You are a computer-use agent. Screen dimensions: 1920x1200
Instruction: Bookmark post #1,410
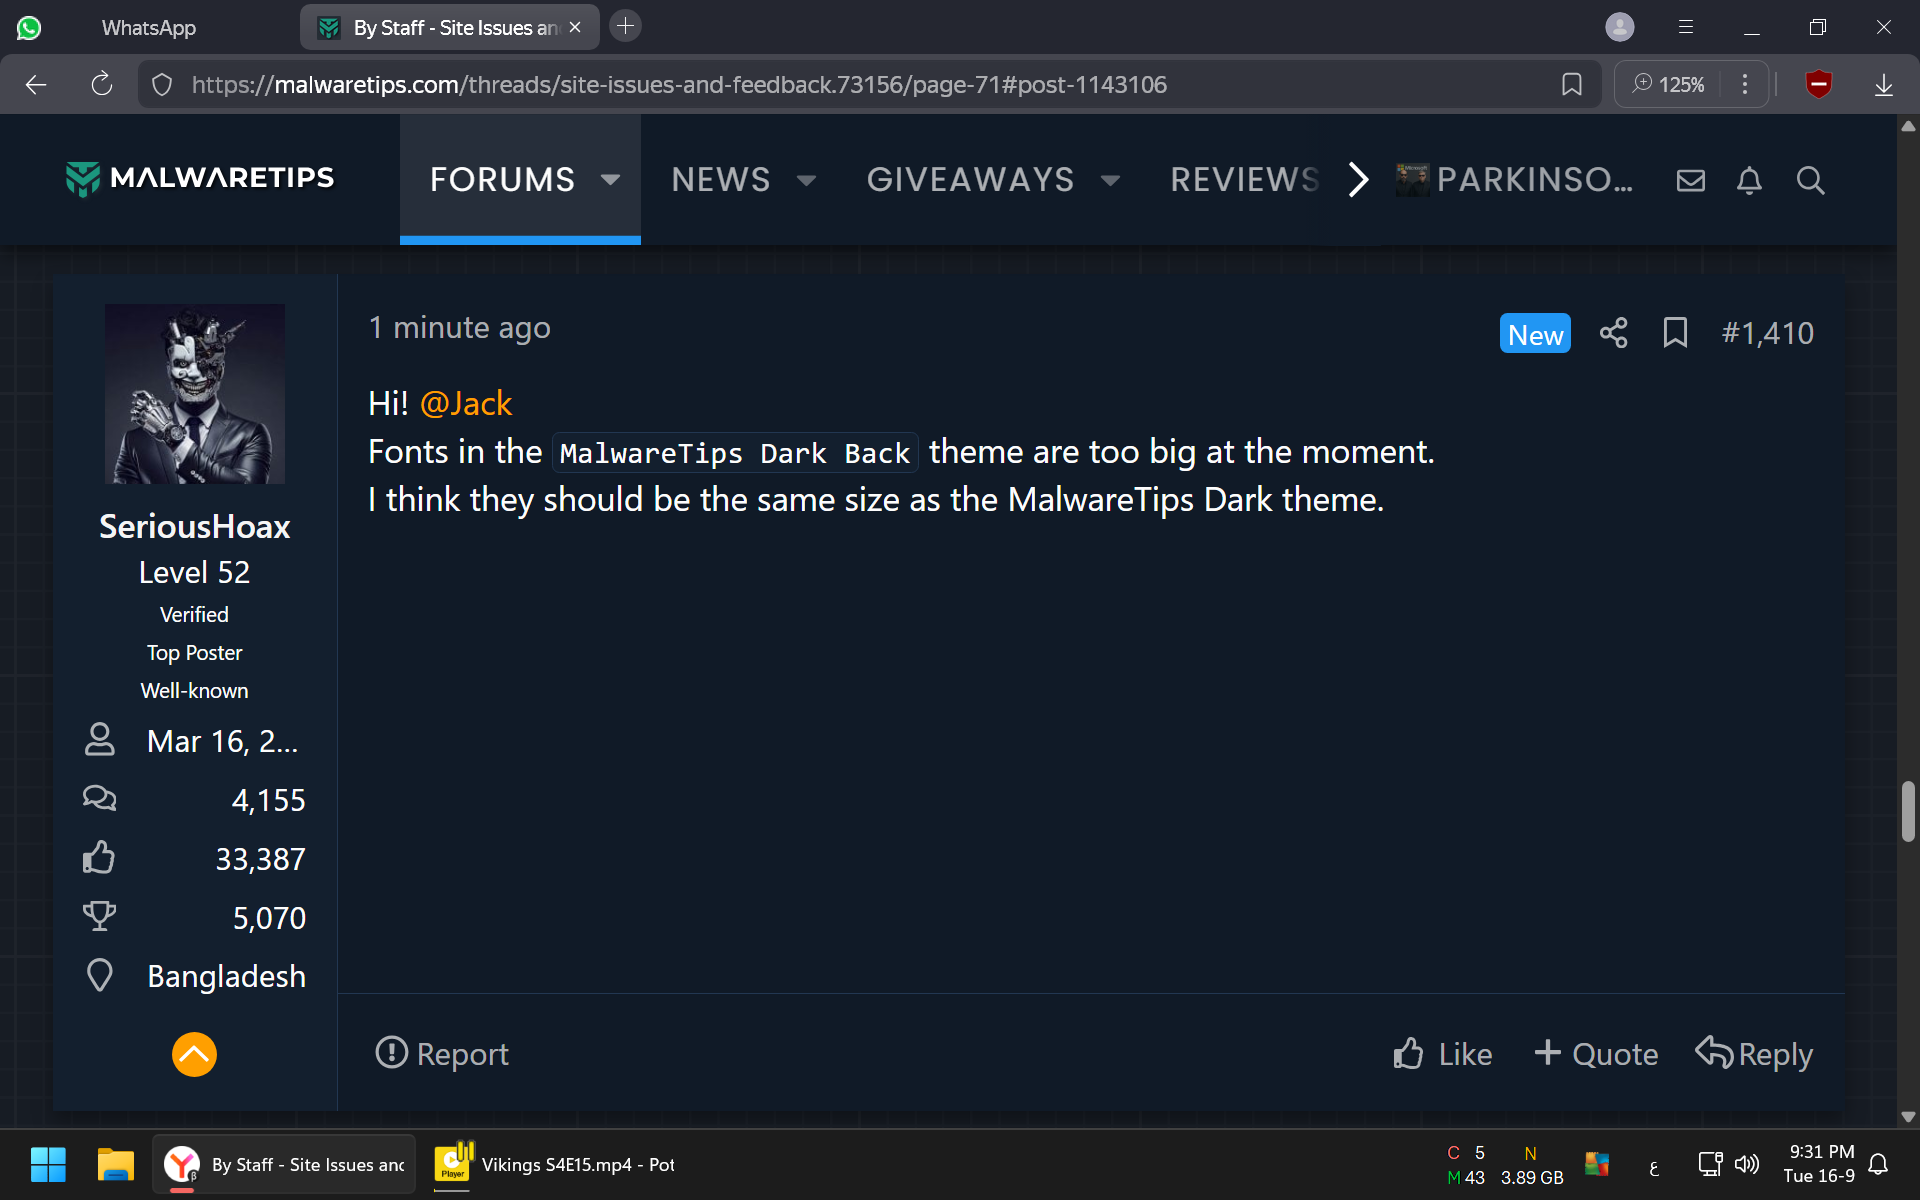pyautogui.click(x=1675, y=333)
